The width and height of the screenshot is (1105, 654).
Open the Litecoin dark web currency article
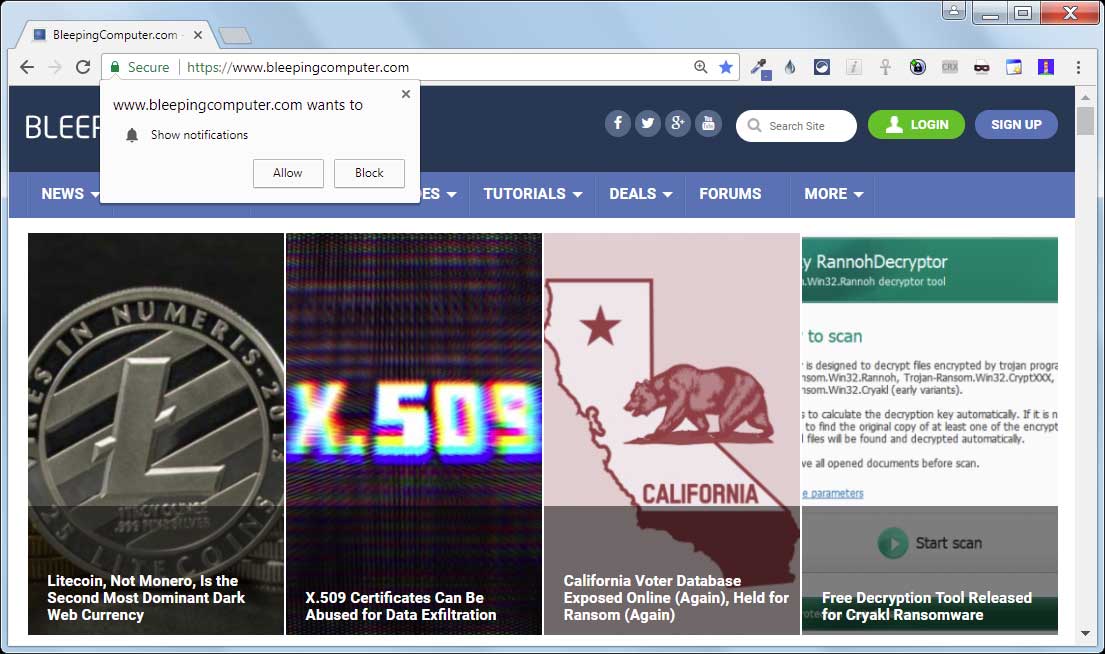(x=156, y=434)
